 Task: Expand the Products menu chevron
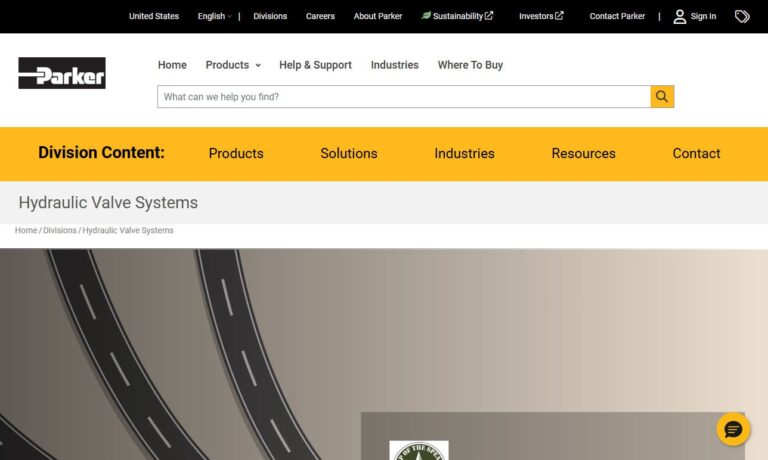pos(258,65)
